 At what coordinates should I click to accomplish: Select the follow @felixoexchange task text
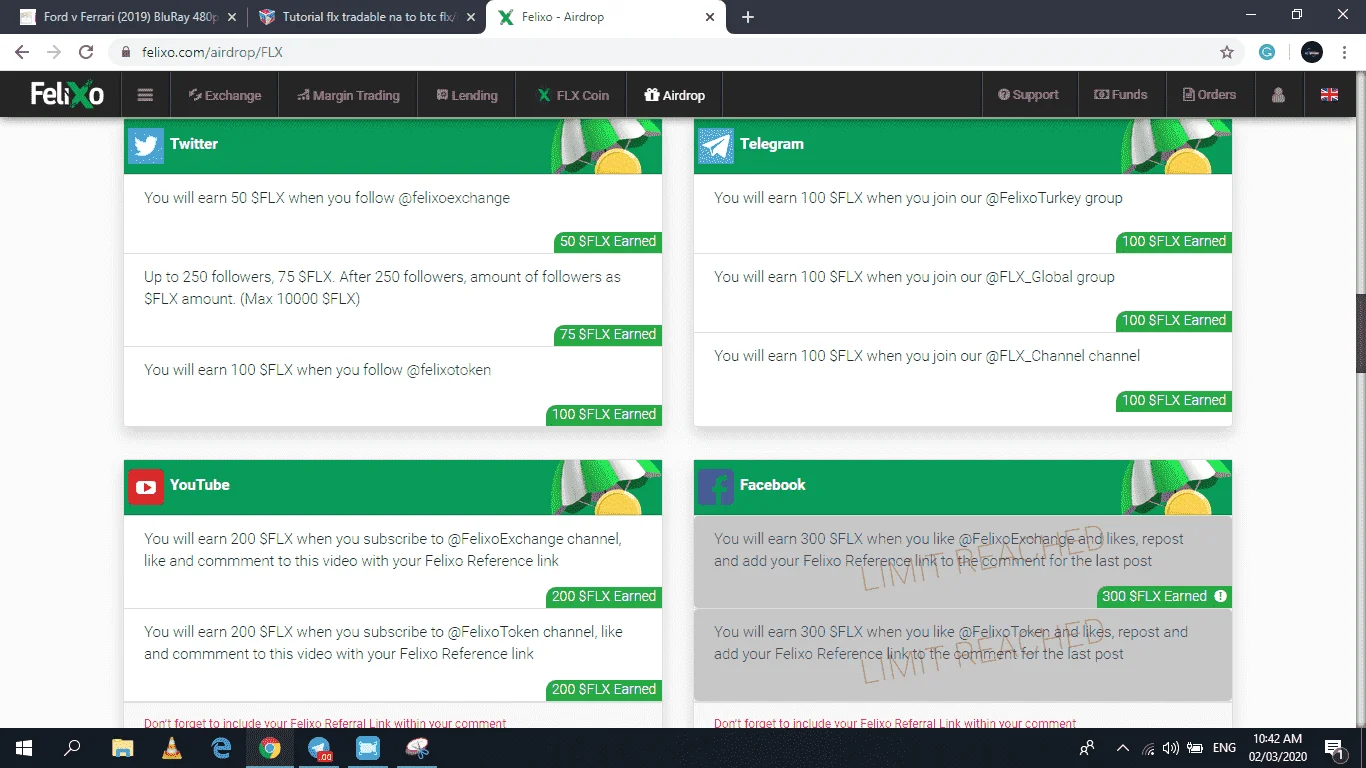[x=327, y=198]
